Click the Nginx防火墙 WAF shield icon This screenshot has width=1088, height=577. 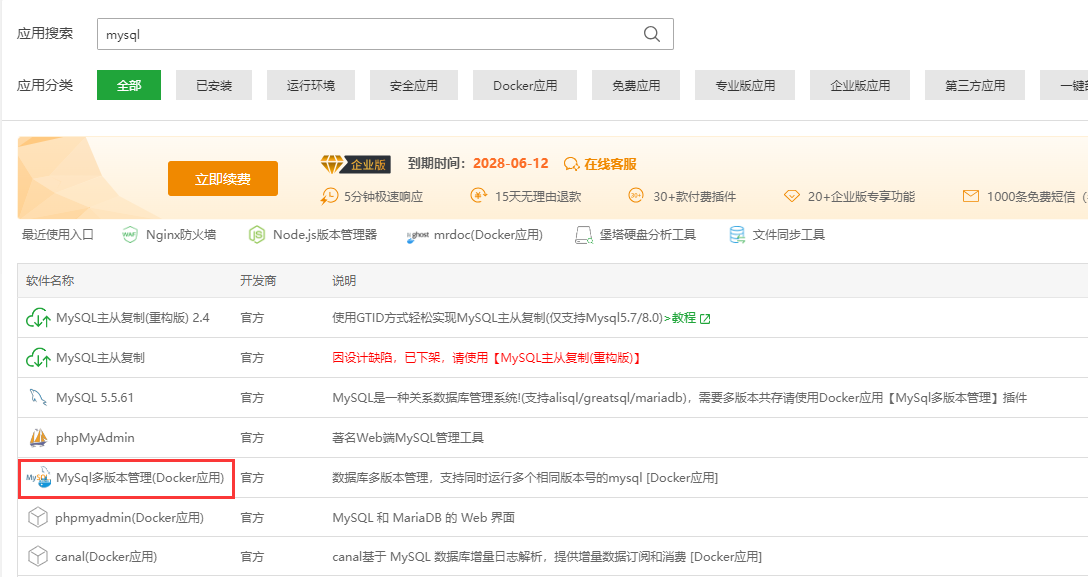point(130,235)
